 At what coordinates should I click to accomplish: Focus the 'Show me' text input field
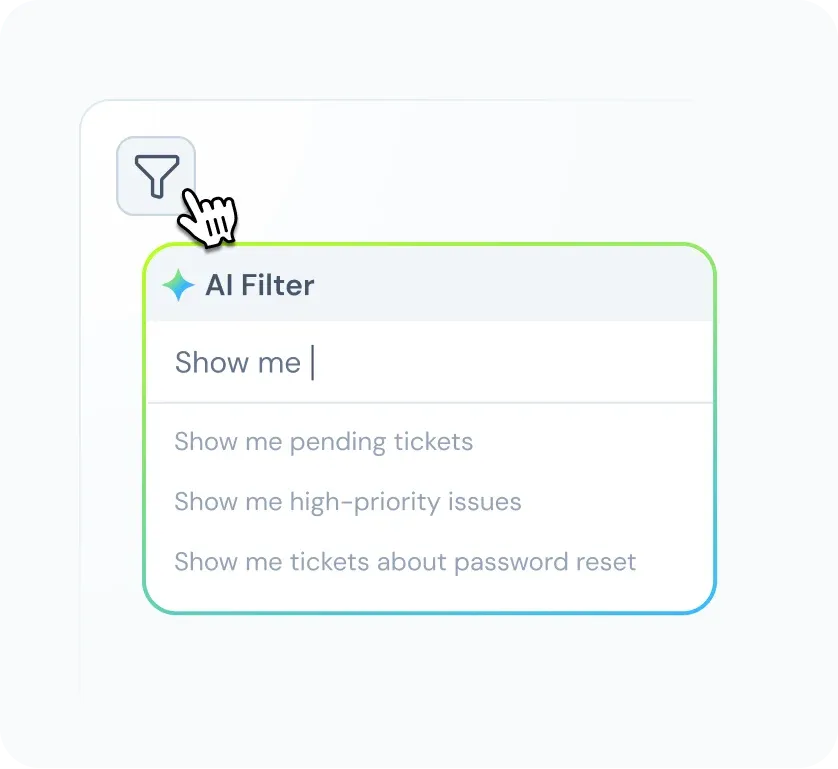[x=430, y=362]
